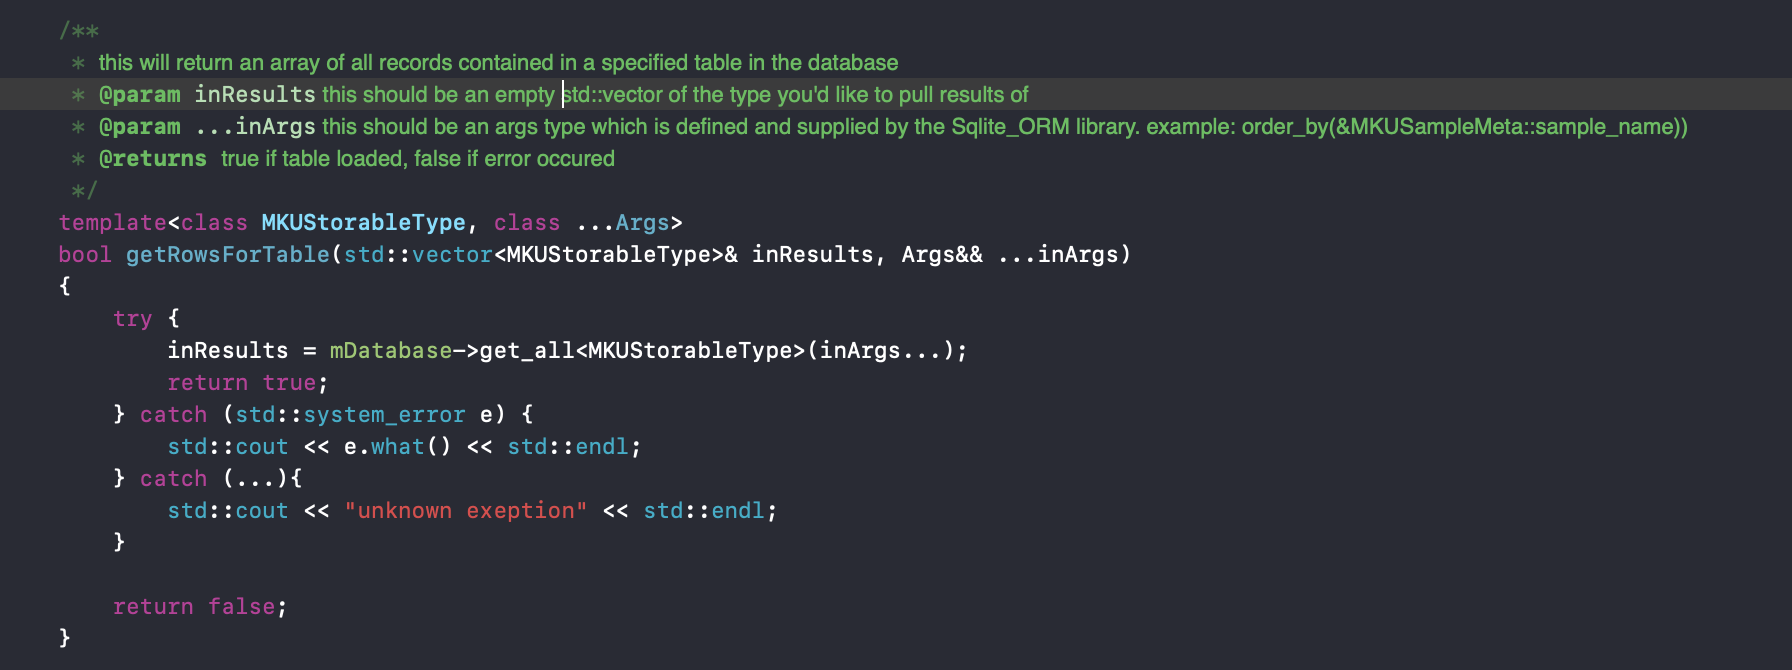Screen dimensions: 1792x670
Task: Click the final closing brace of the function
Action: 65,638
